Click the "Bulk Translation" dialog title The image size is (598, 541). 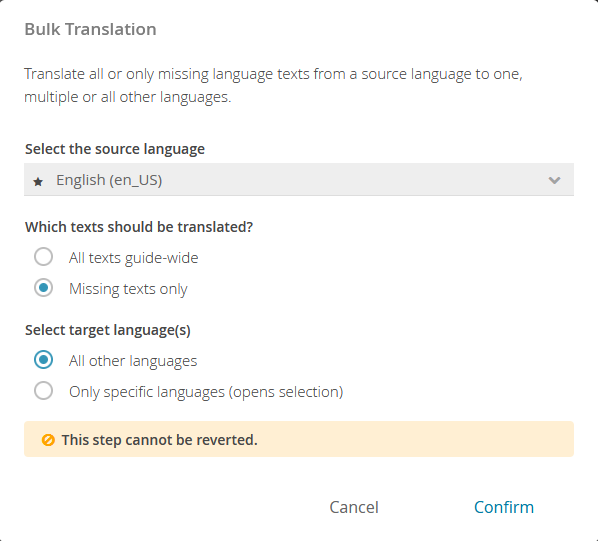90,29
